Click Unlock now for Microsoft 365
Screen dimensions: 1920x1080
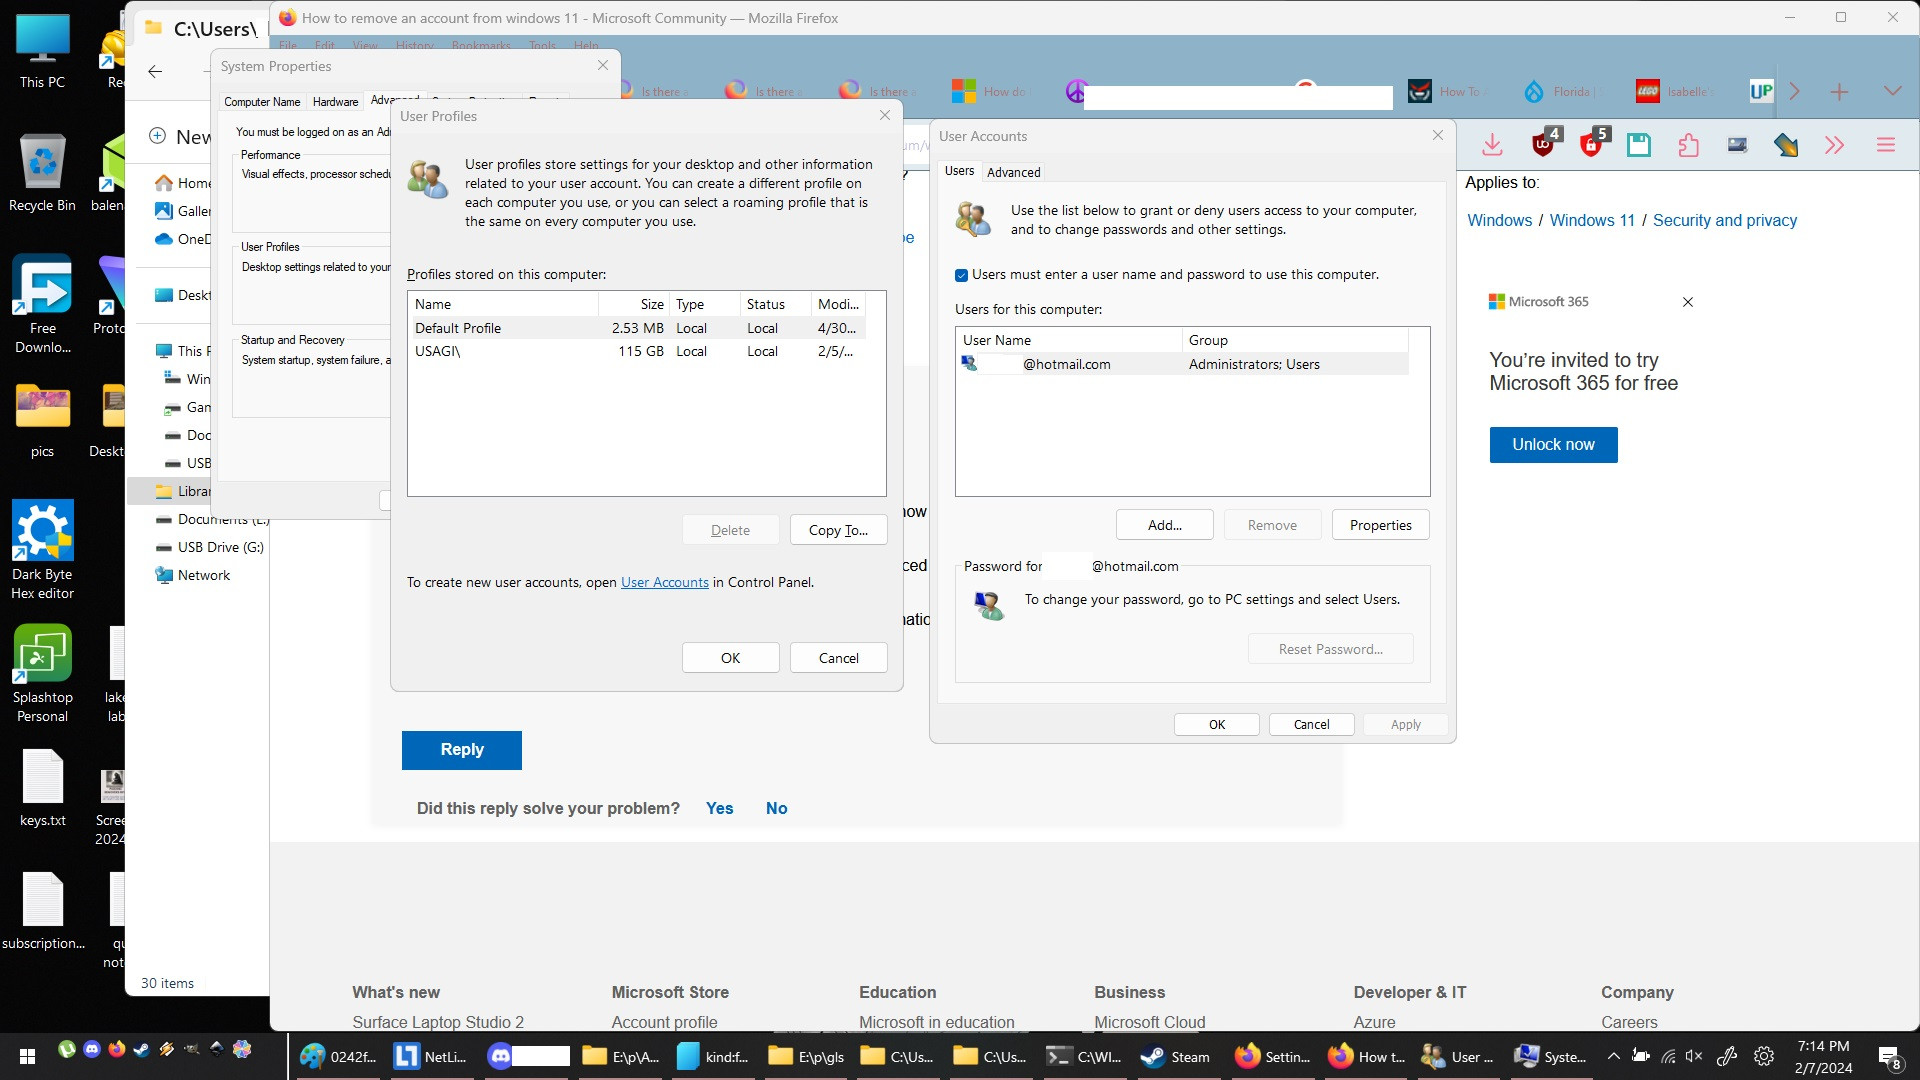point(1553,445)
